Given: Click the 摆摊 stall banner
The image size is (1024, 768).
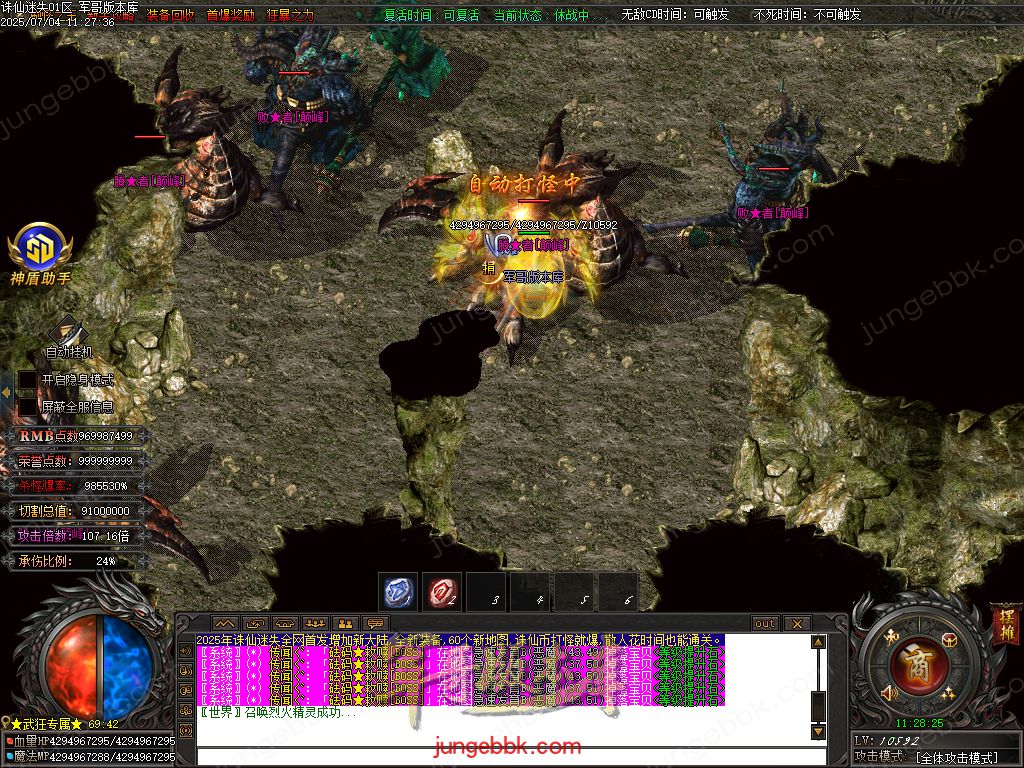Looking at the screenshot, I should click(x=1005, y=623).
